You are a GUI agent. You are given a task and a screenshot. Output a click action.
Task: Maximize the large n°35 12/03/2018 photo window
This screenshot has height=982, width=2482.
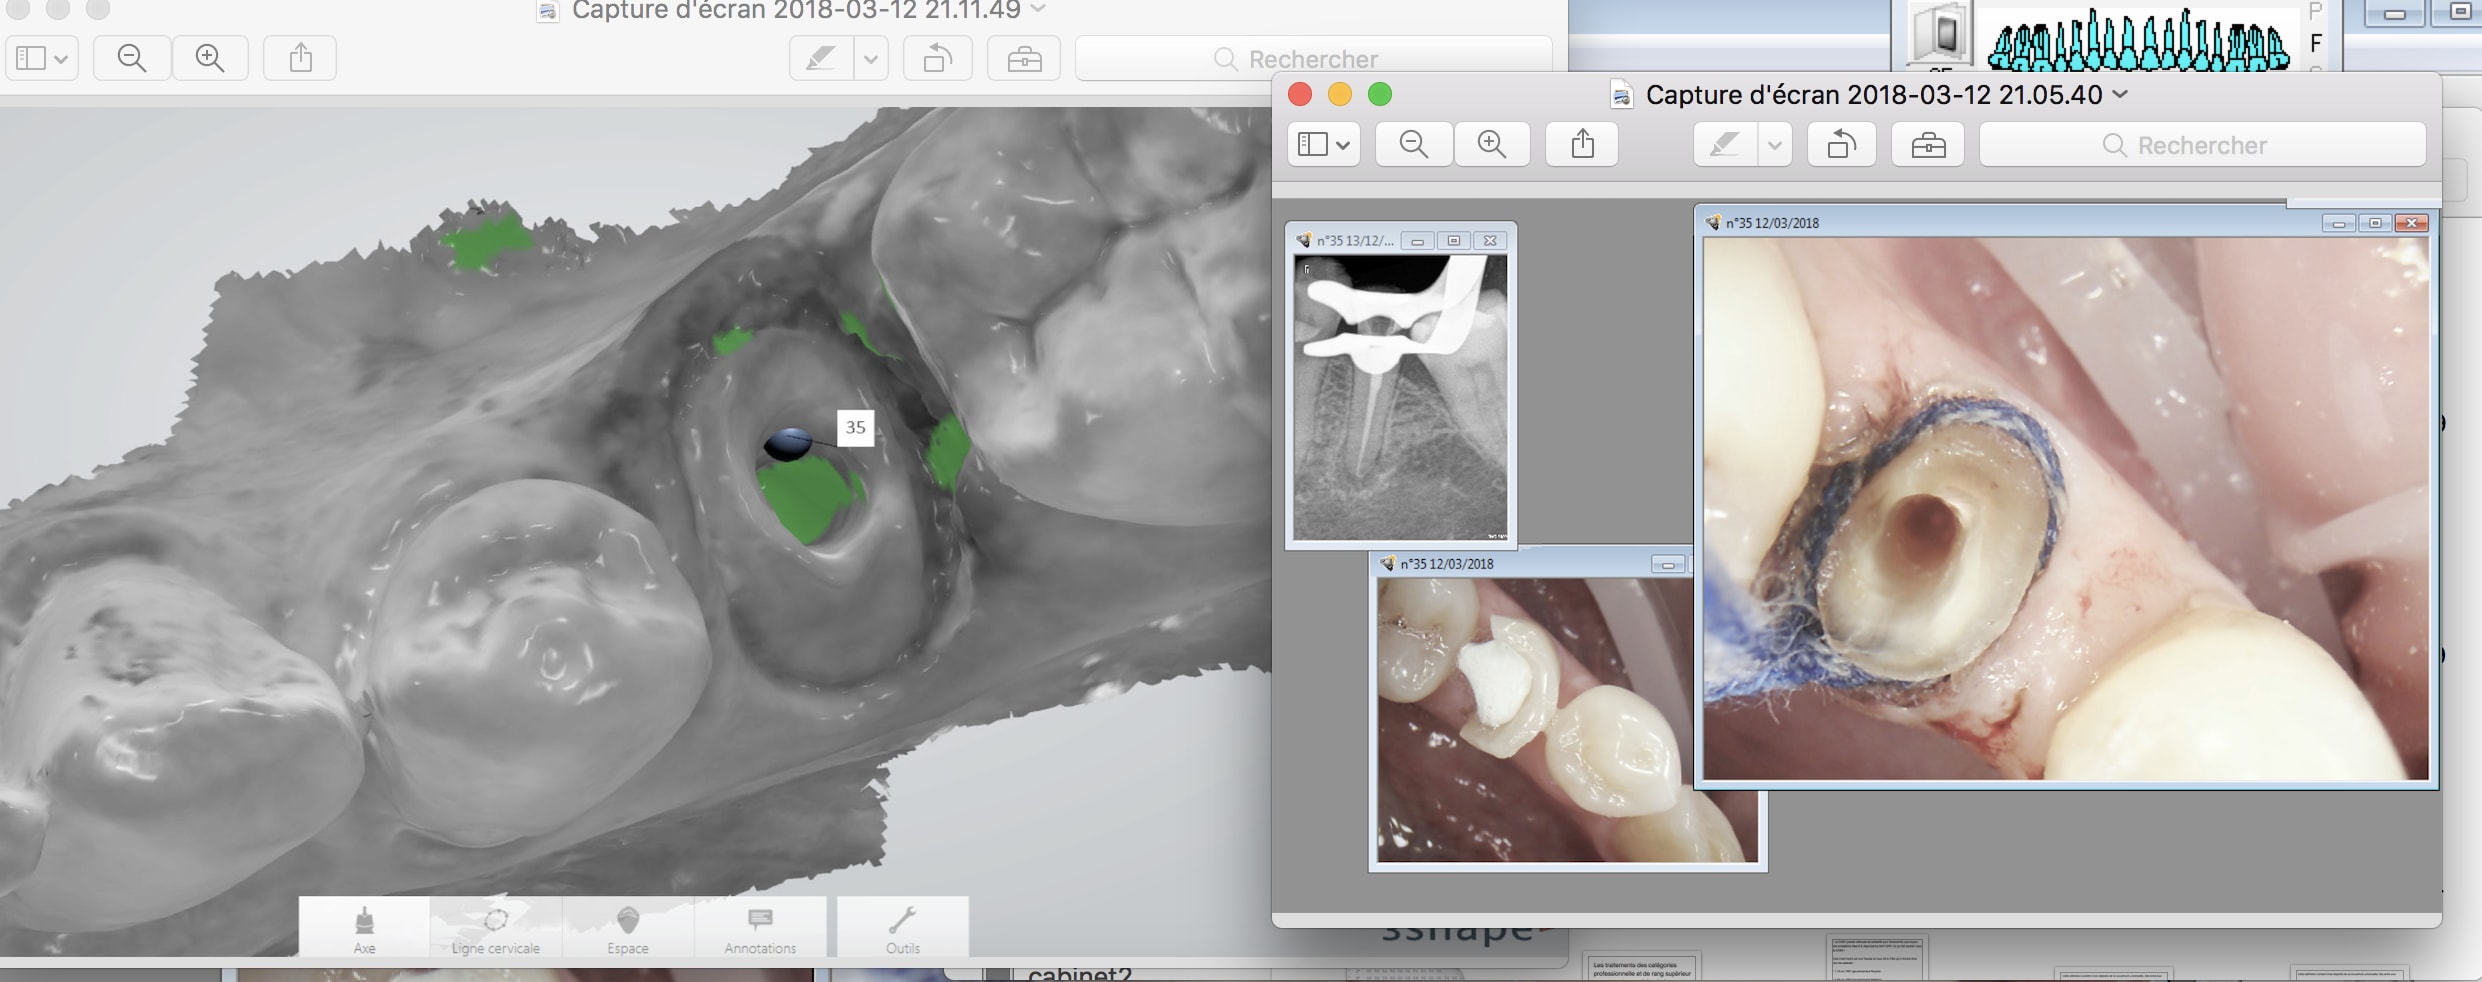click(2375, 223)
